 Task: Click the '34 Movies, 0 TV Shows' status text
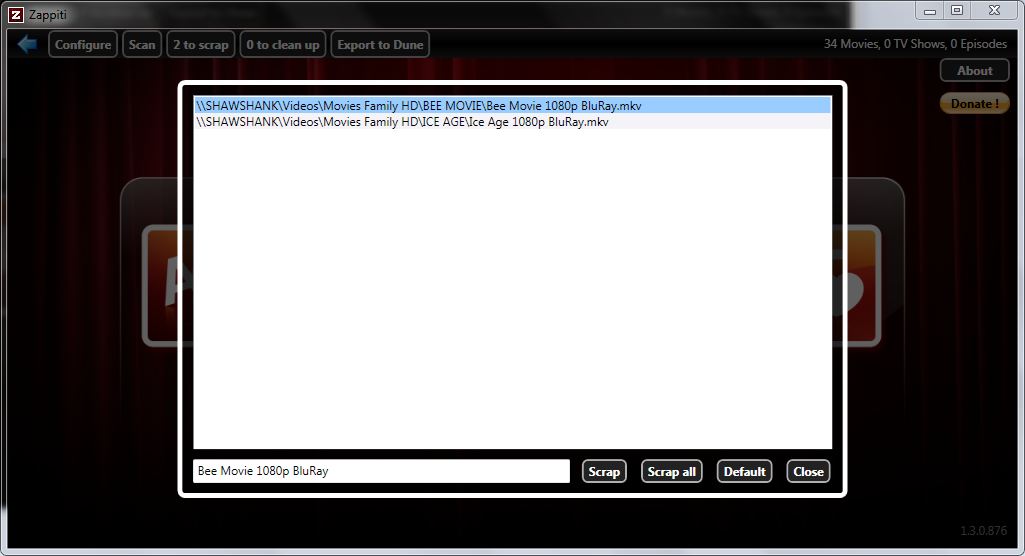tap(915, 44)
